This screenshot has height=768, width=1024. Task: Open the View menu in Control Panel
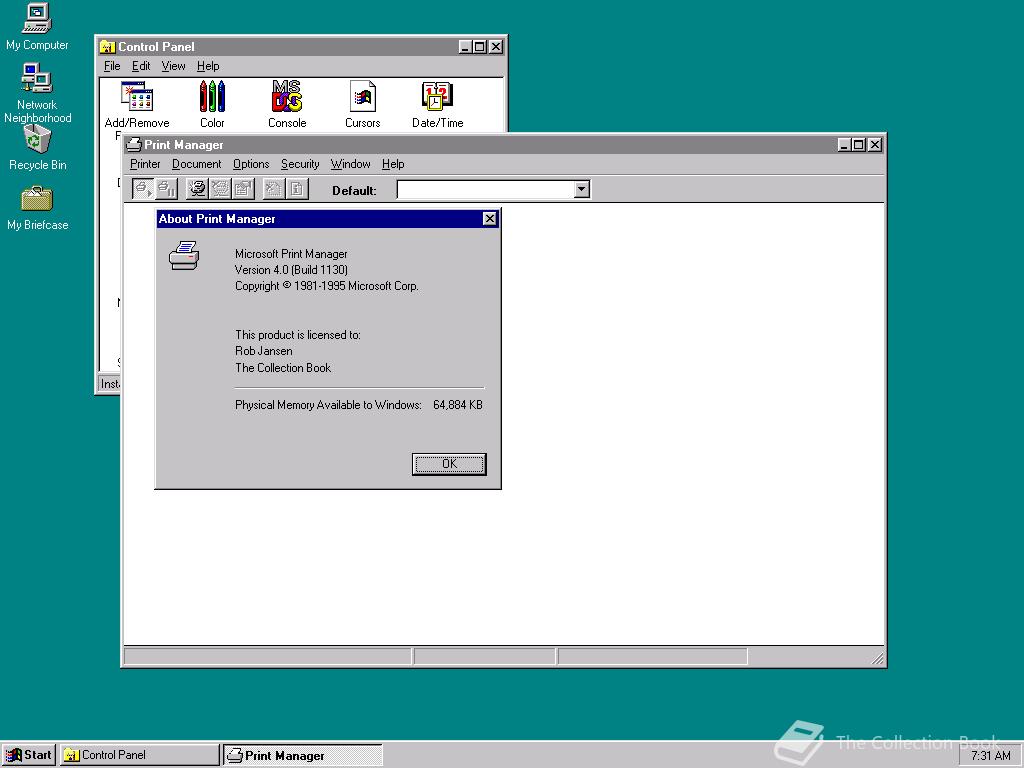173,66
